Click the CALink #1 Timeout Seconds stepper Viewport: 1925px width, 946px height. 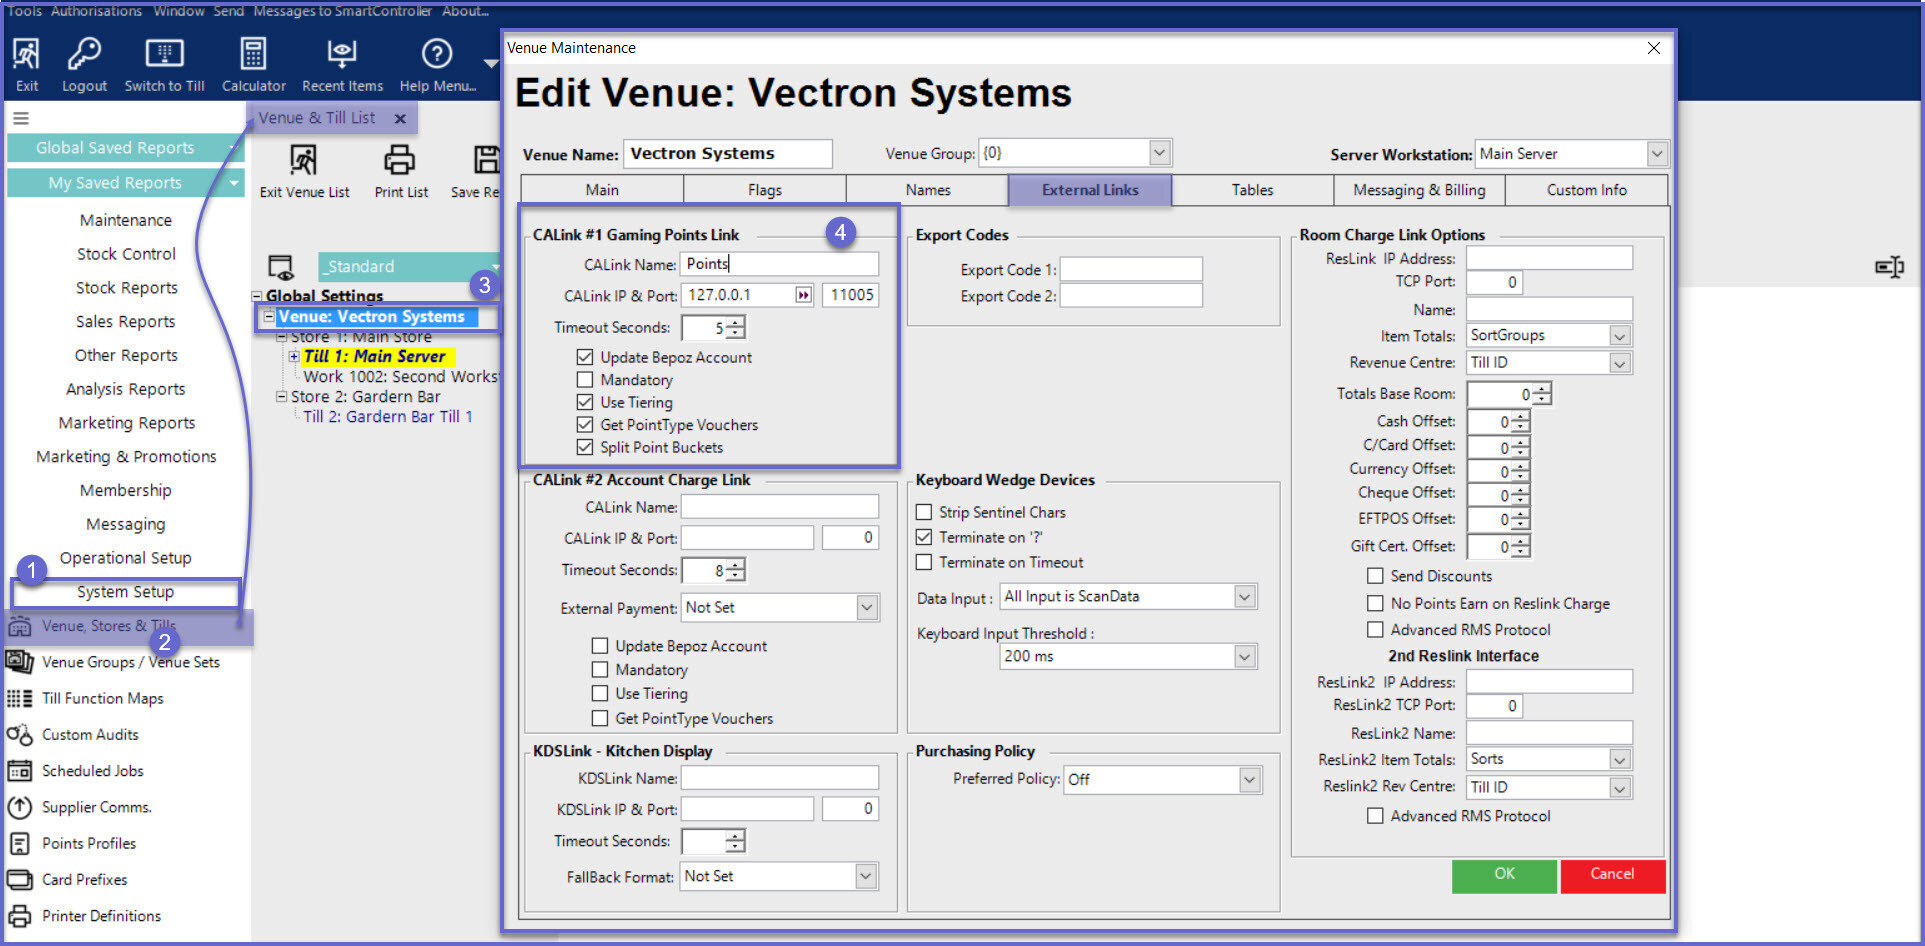click(x=735, y=328)
